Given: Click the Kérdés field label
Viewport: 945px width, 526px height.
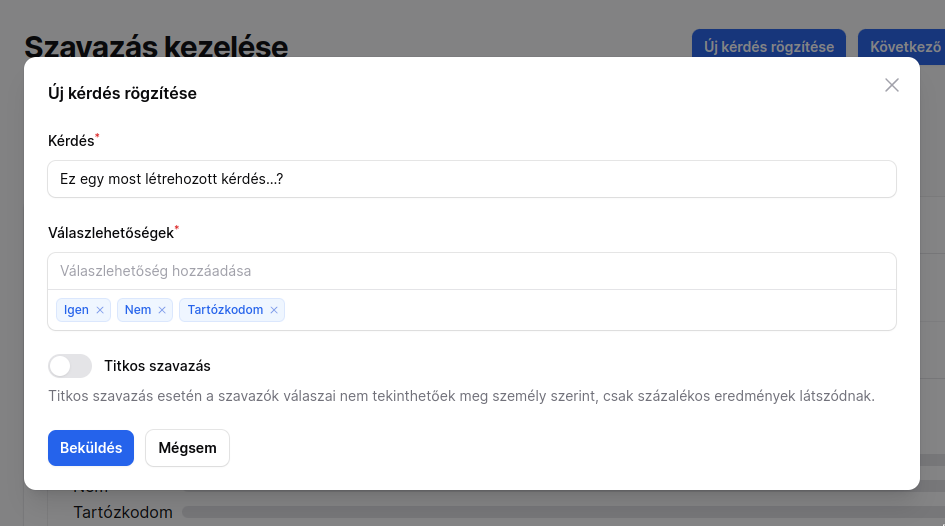Looking at the screenshot, I should (x=71, y=141).
